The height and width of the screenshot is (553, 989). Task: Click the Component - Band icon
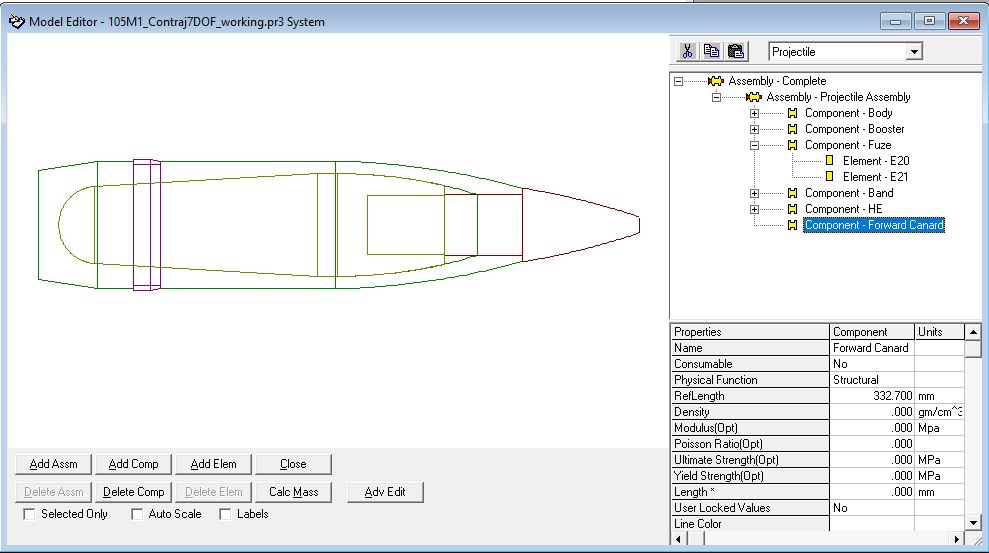point(792,193)
